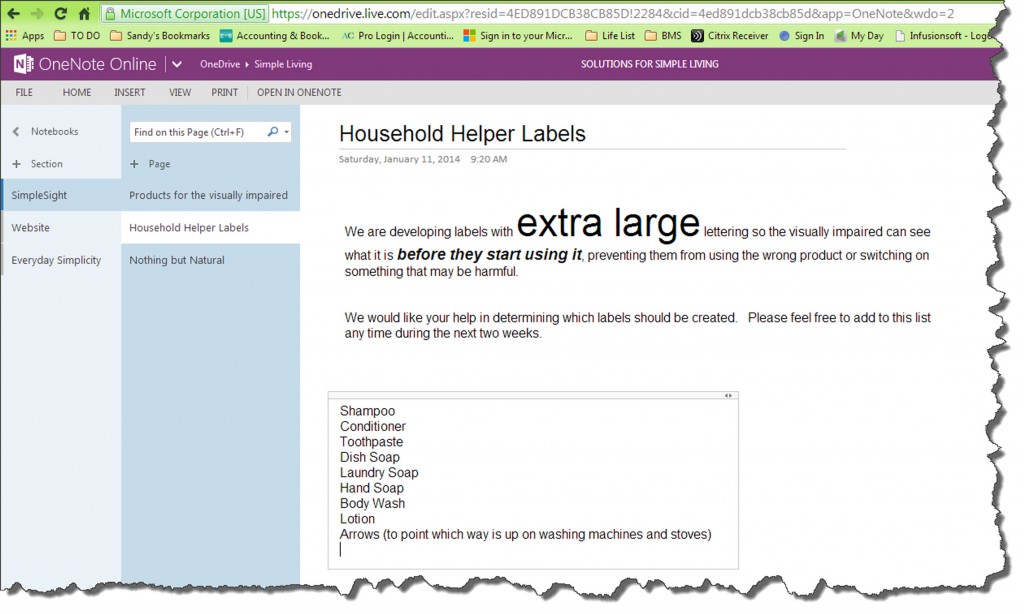Expand the OneNote Online app switcher dropdown
Viewport: 1024px width, 614px height.
(x=177, y=64)
